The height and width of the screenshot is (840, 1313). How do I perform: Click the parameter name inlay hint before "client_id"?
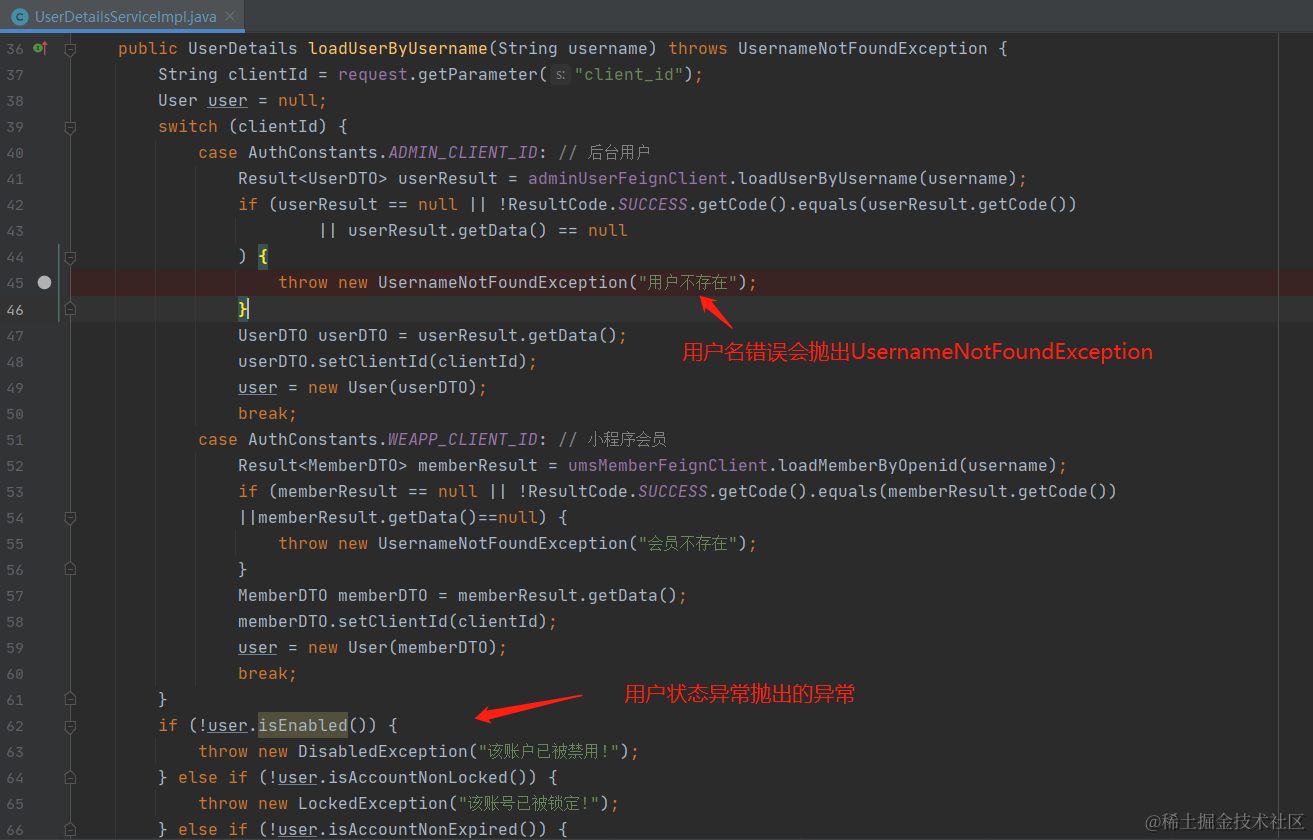pyautogui.click(x=560, y=74)
